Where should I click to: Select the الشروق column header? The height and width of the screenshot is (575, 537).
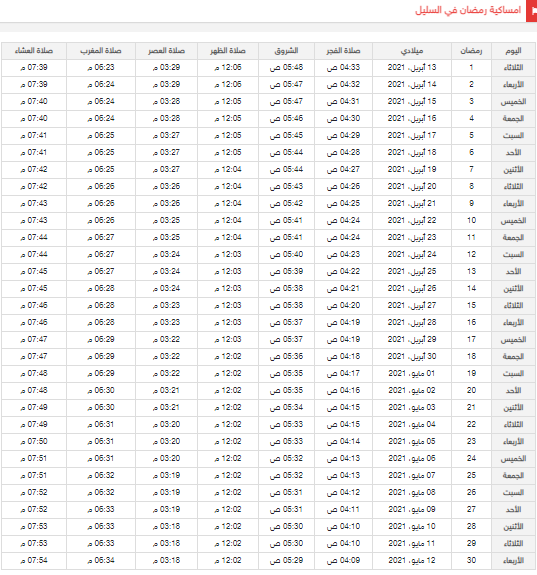coord(286,51)
